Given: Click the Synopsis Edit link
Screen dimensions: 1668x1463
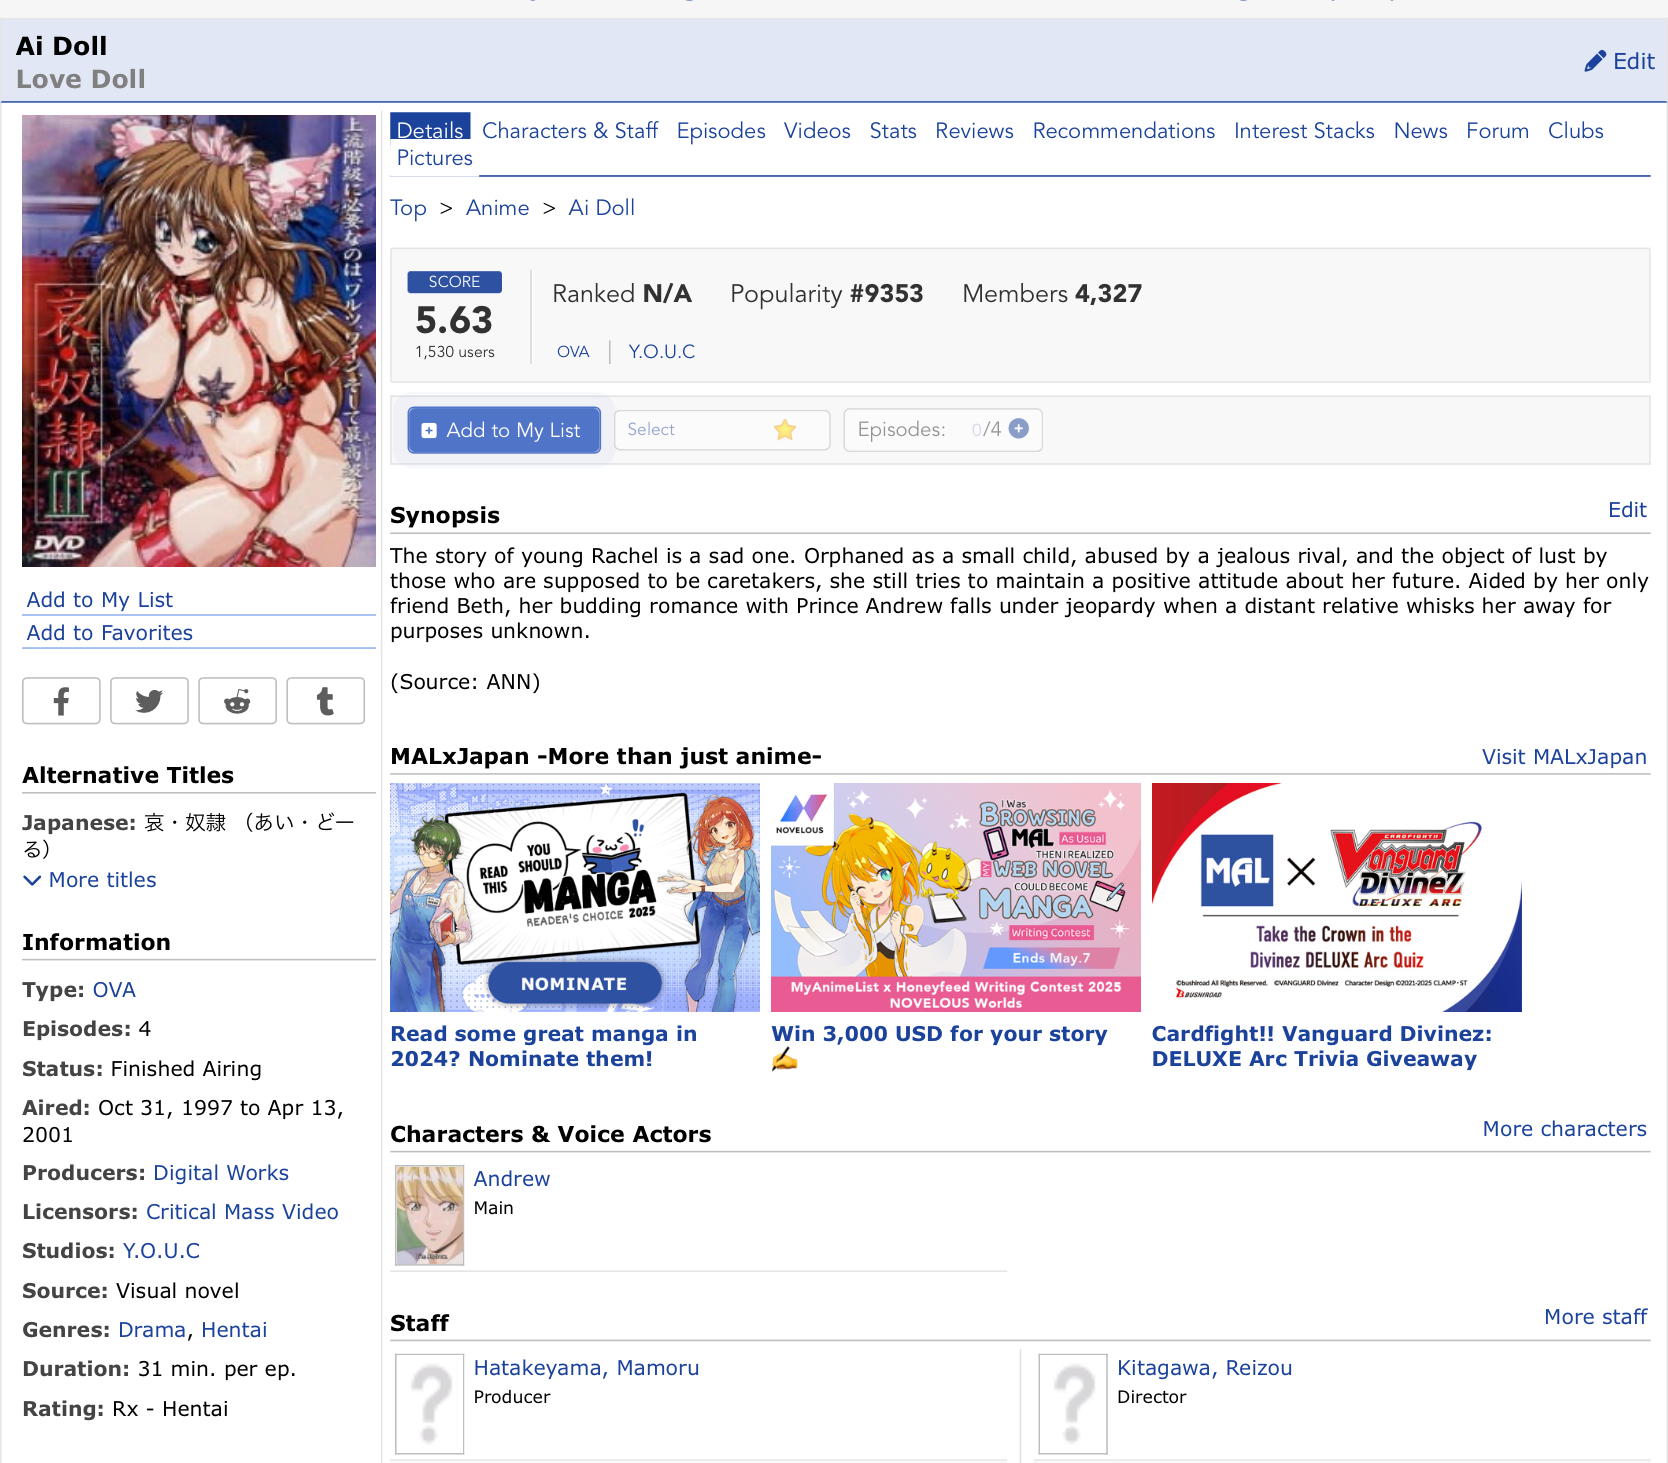Looking at the screenshot, I should [1626, 510].
